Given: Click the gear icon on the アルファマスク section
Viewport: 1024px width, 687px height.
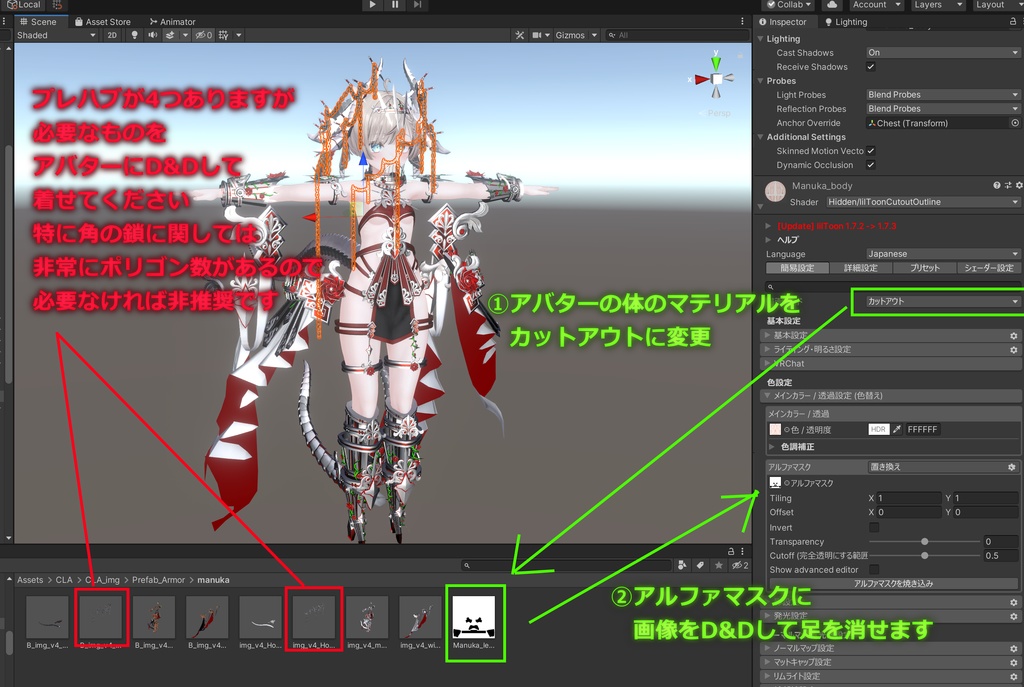Looking at the screenshot, I should (x=1012, y=466).
